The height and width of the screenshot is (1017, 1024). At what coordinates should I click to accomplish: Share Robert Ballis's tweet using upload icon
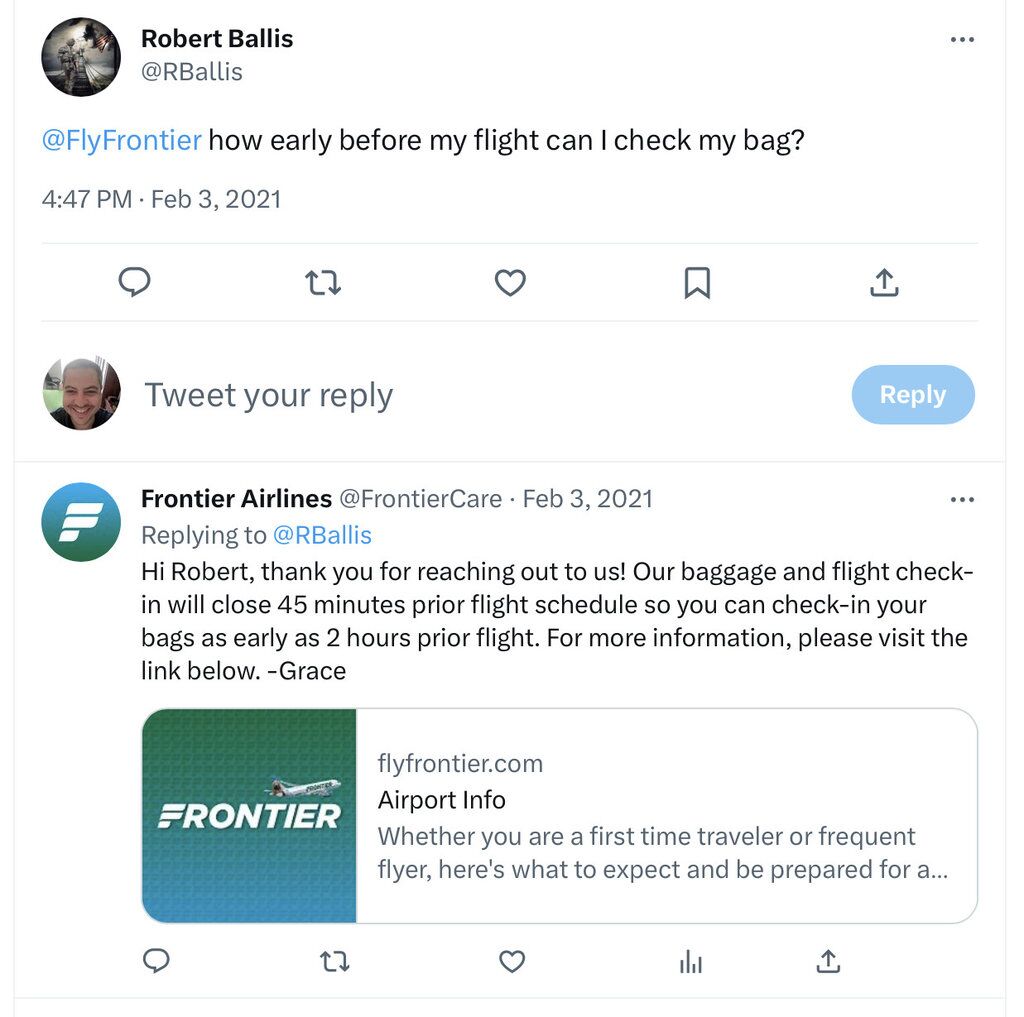(x=884, y=283)
